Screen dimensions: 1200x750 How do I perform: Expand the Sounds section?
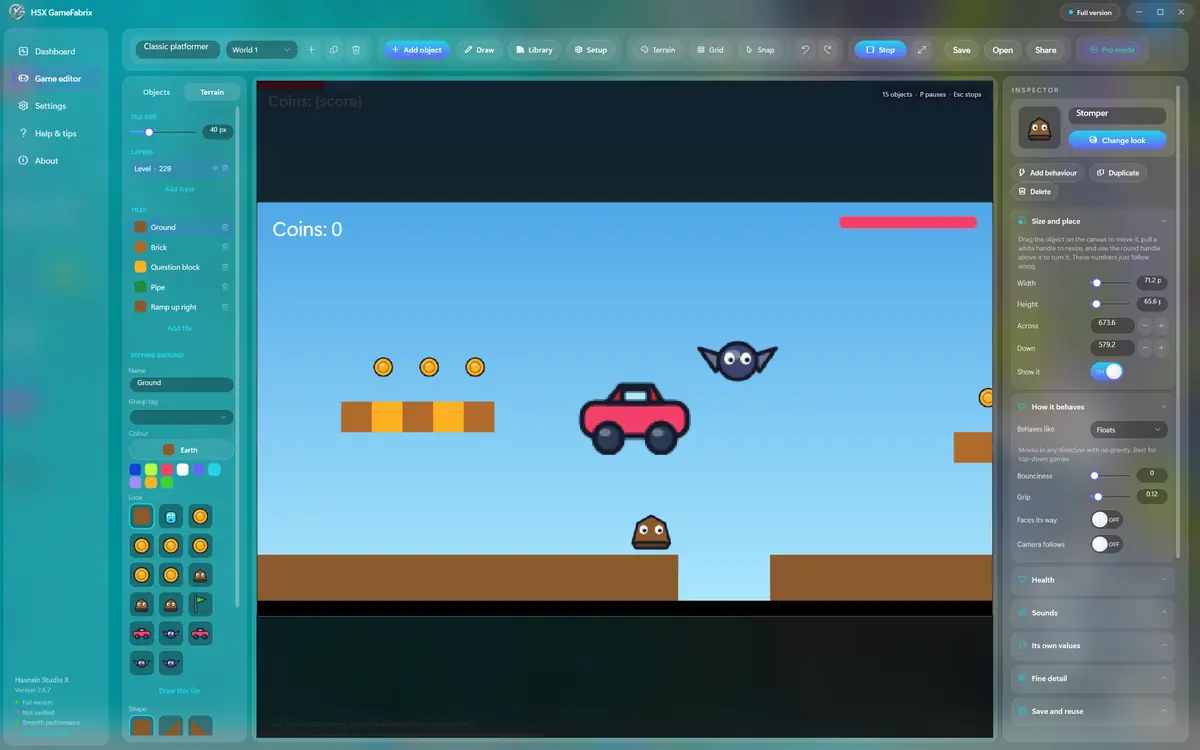1092,613
